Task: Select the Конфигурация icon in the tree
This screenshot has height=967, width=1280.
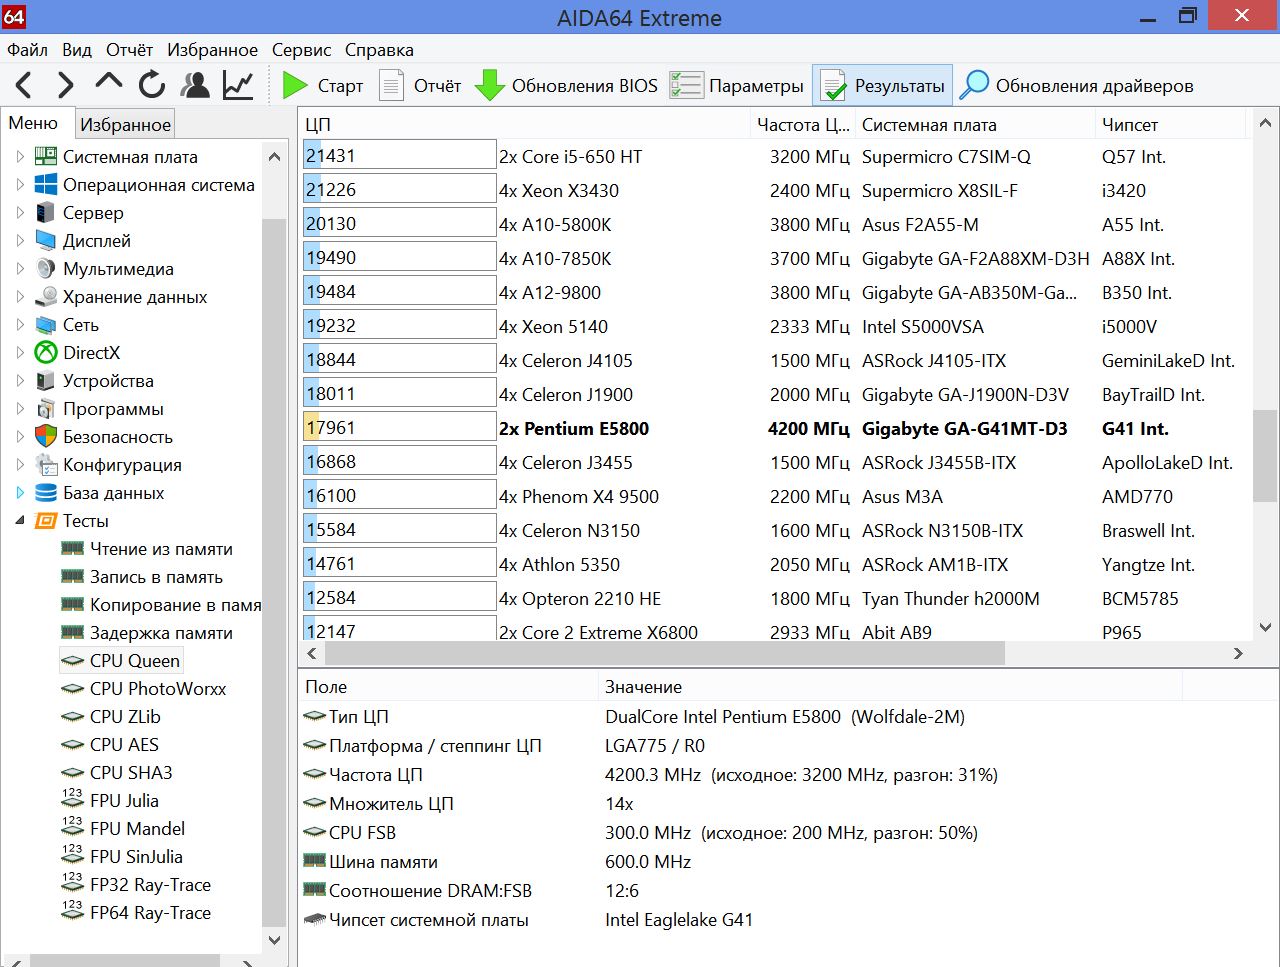Action: 46,465
